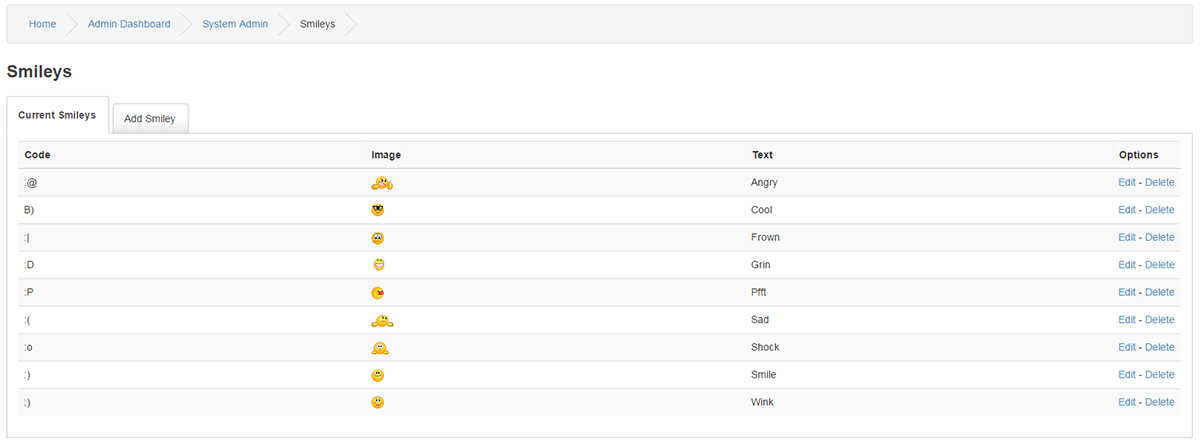The height and width of the screenshot is (446, 1200).
Task: Delete the Angry smiley
Action: [1160, 182]
